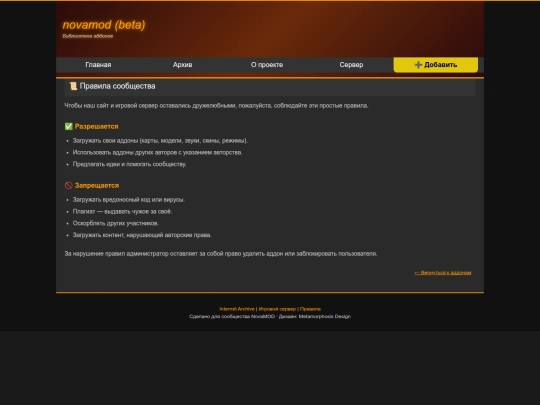Open the Главная navigation tab
The width and height of the screenshot is (540, 405).
pos(98,65)
